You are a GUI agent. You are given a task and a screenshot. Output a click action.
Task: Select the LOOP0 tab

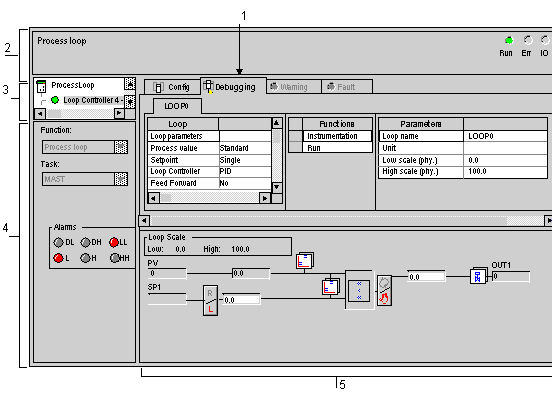pos(177,106)
